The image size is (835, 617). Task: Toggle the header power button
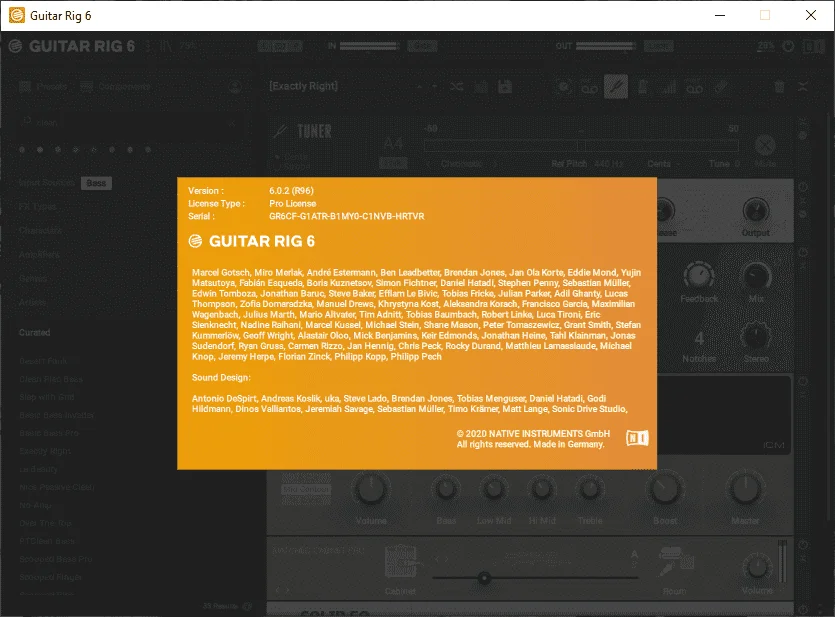point(788,46)
